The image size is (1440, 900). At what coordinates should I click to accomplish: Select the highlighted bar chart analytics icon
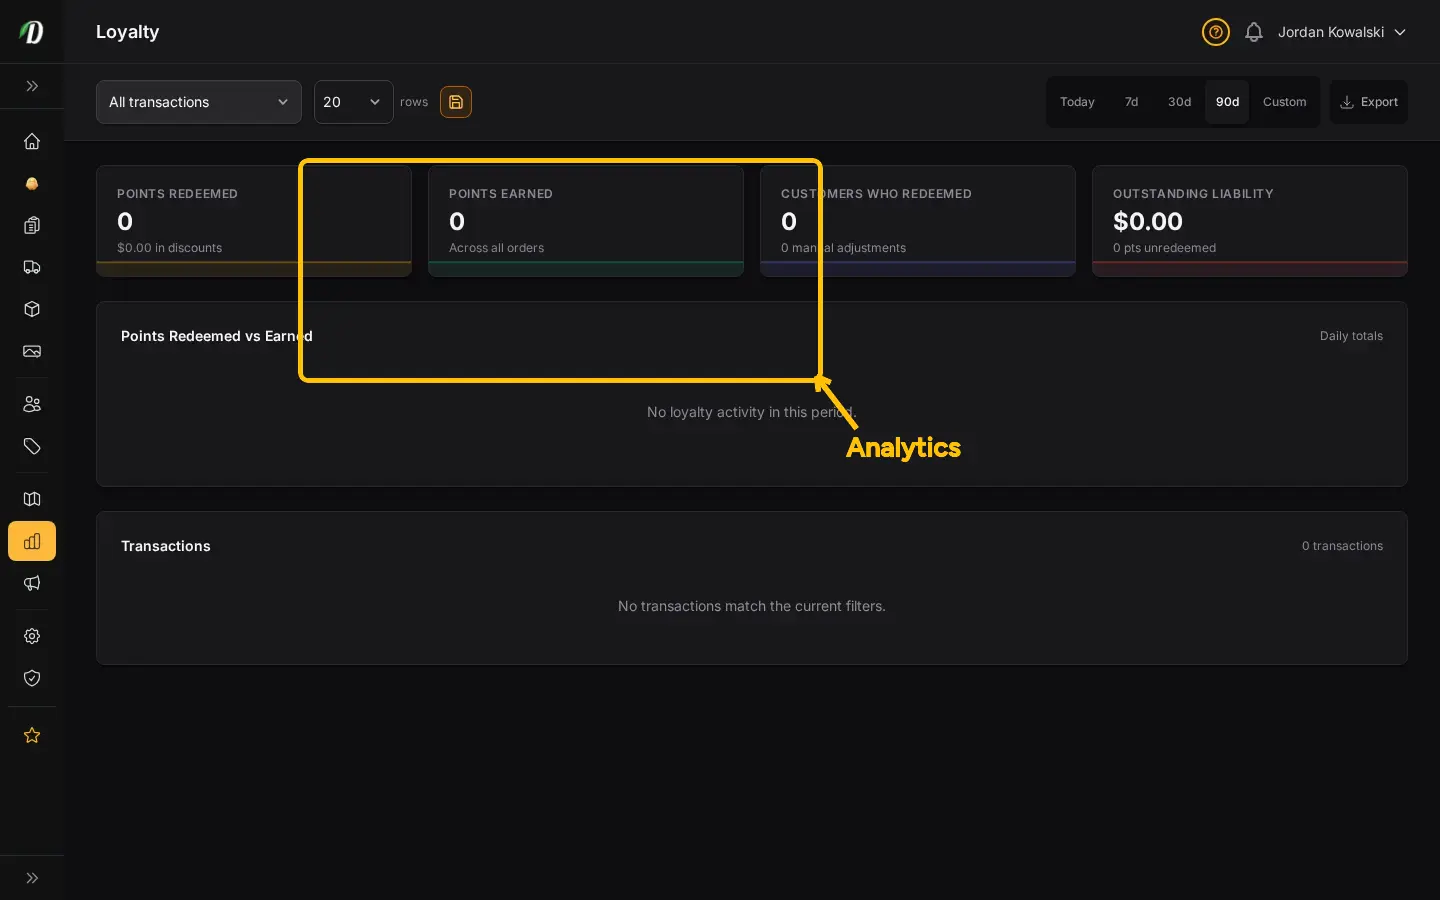click(32, 541)
